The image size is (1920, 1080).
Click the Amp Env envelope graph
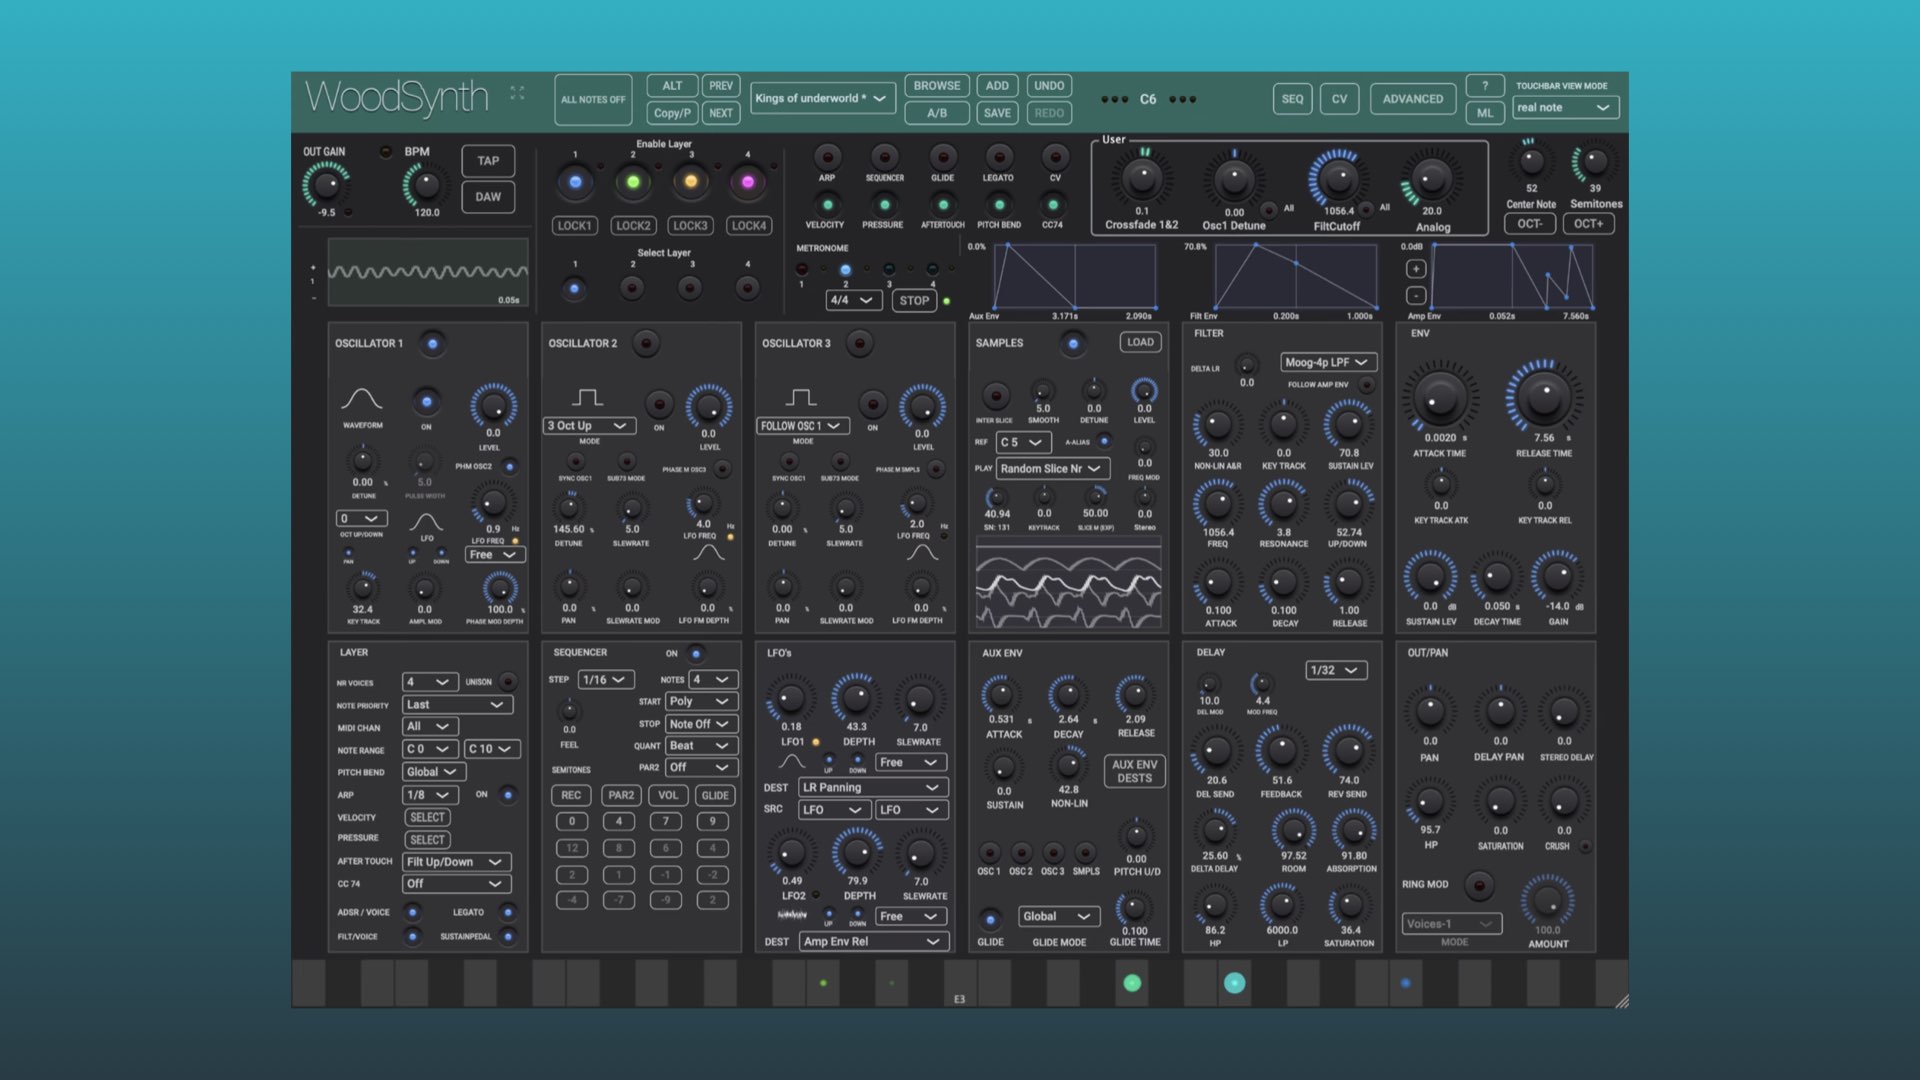(1512, 276)
